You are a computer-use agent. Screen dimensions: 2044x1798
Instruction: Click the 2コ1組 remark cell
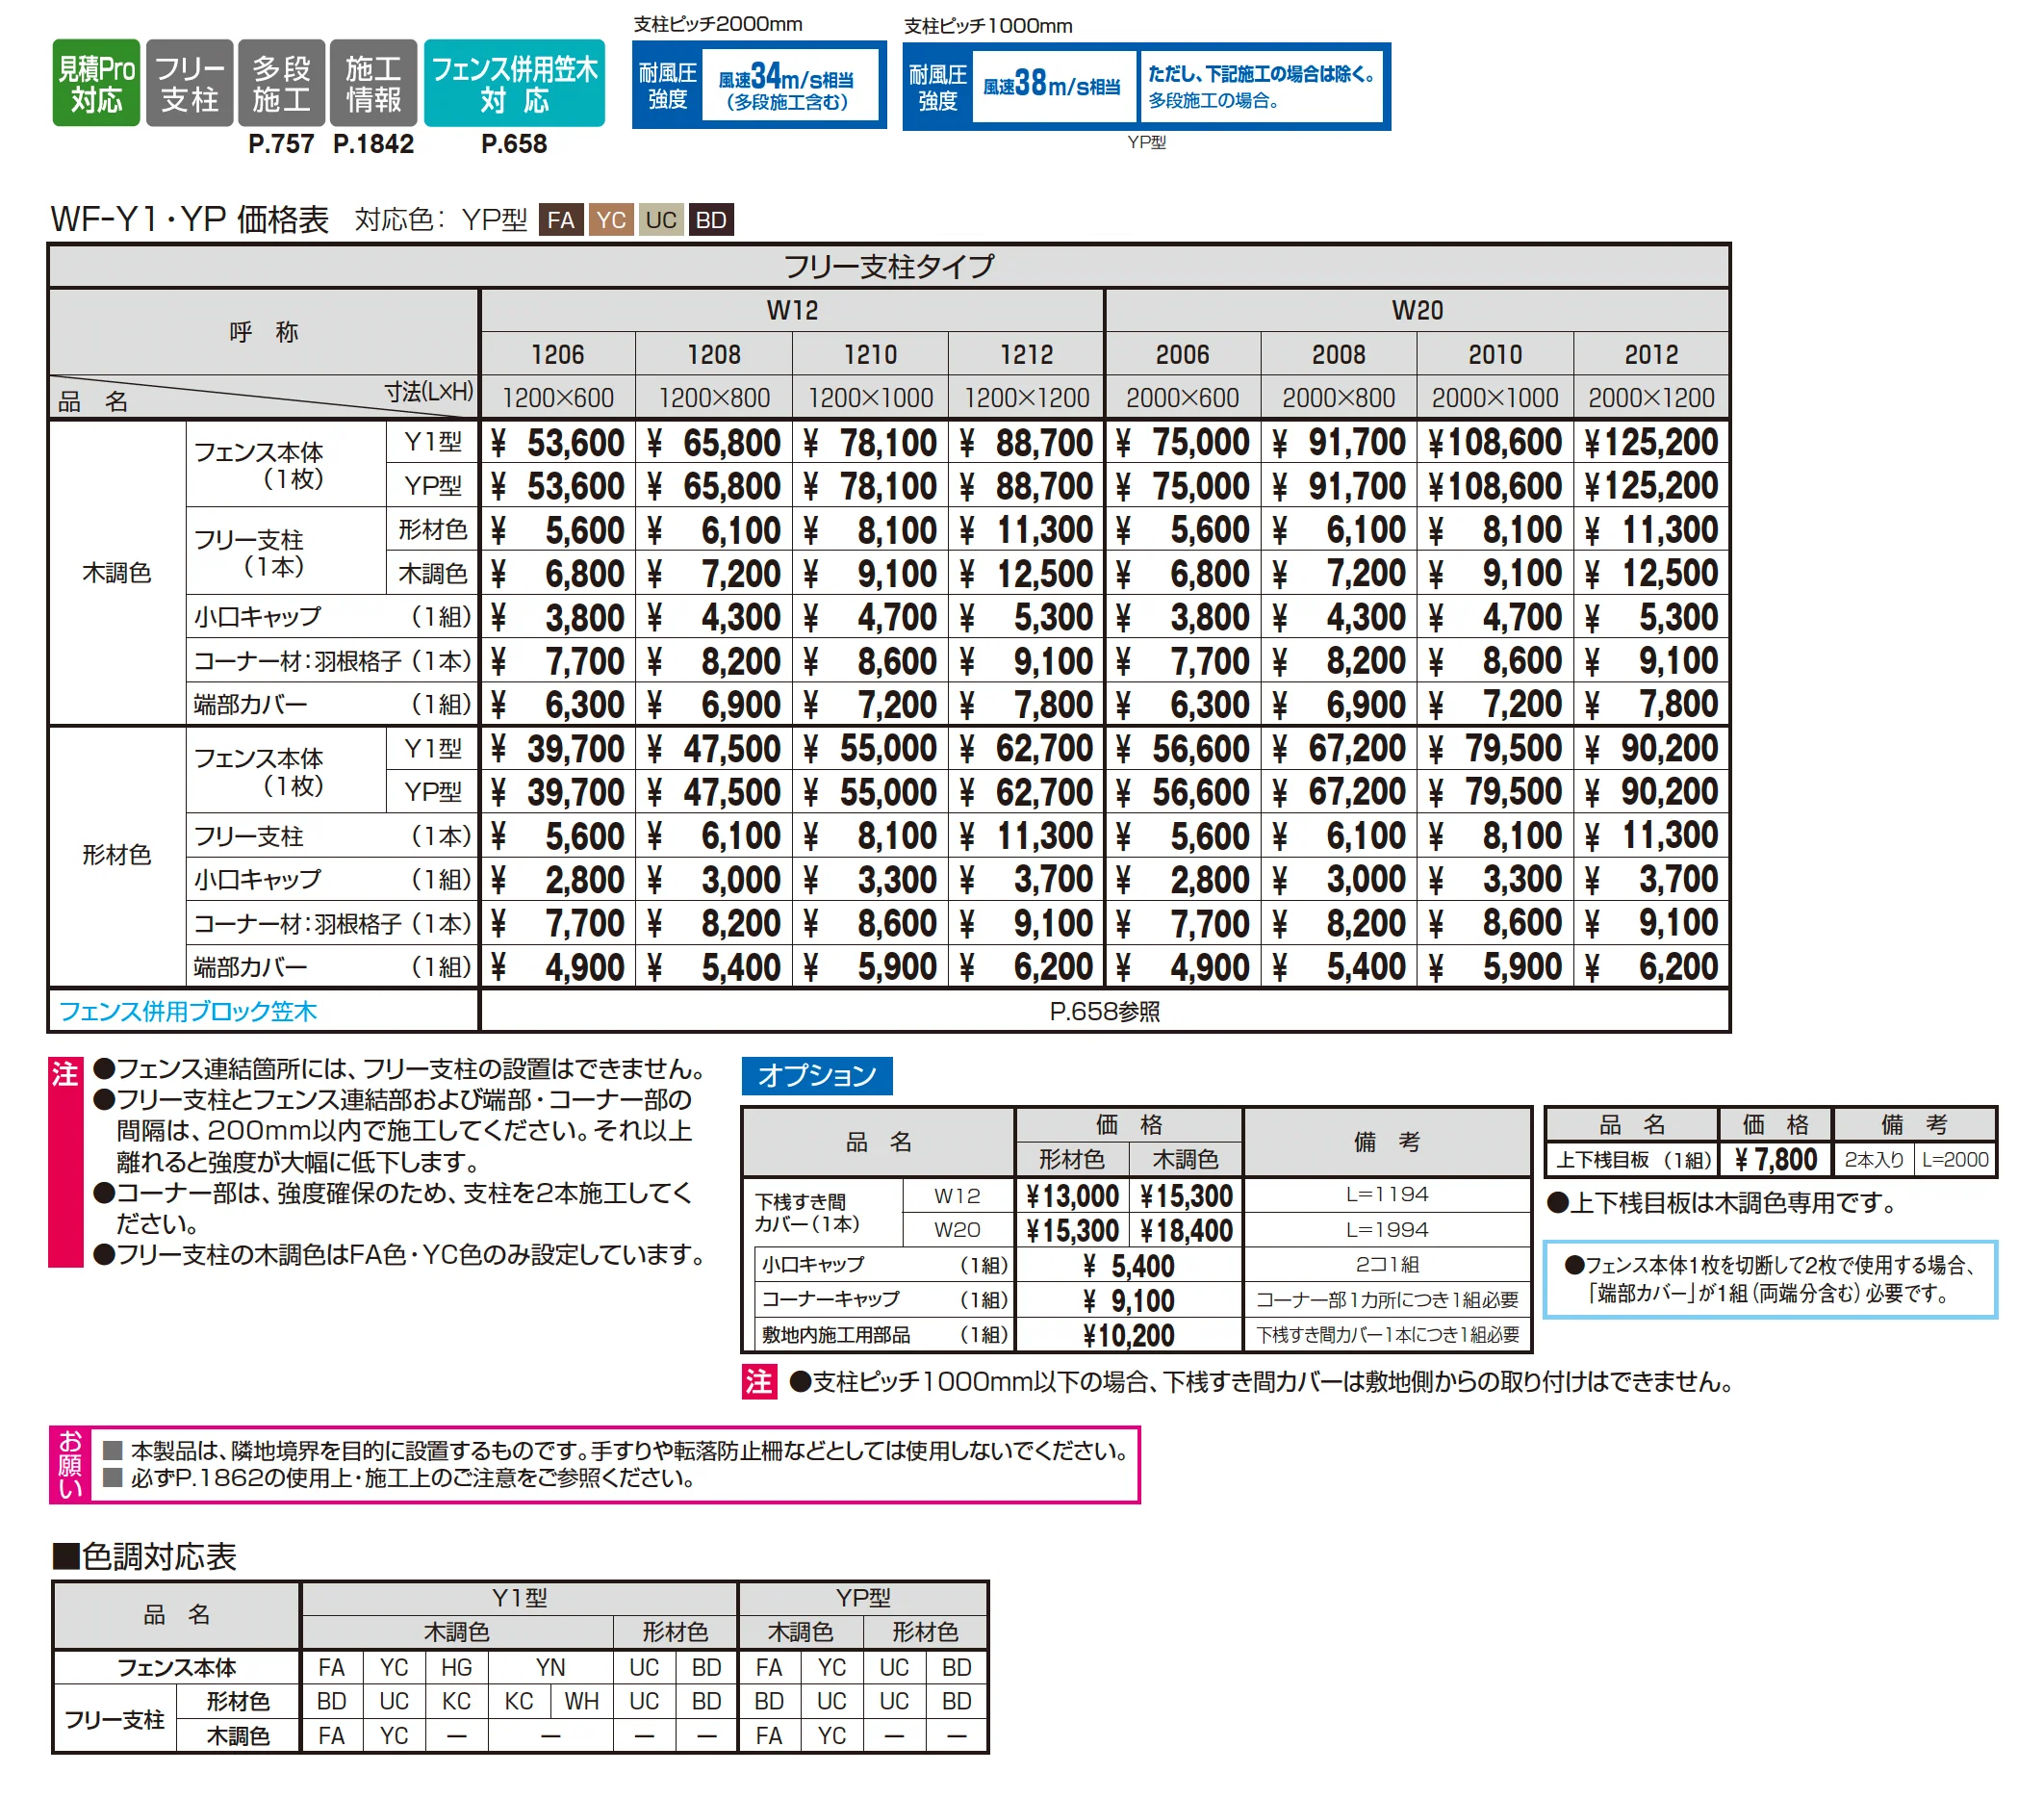[1387, 1264]
